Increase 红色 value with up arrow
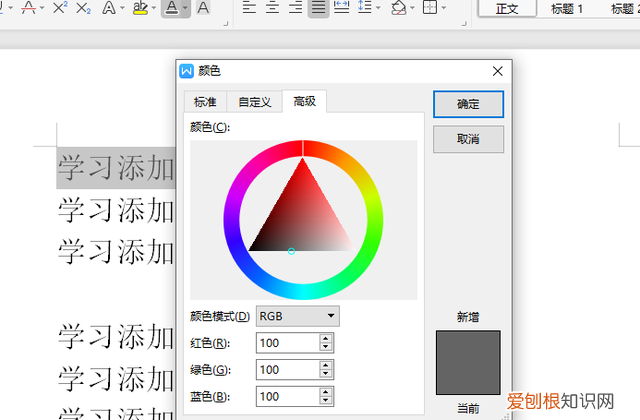 (325, 338)
